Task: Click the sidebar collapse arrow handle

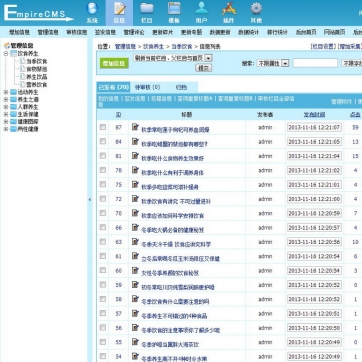Action: point(90,200)
